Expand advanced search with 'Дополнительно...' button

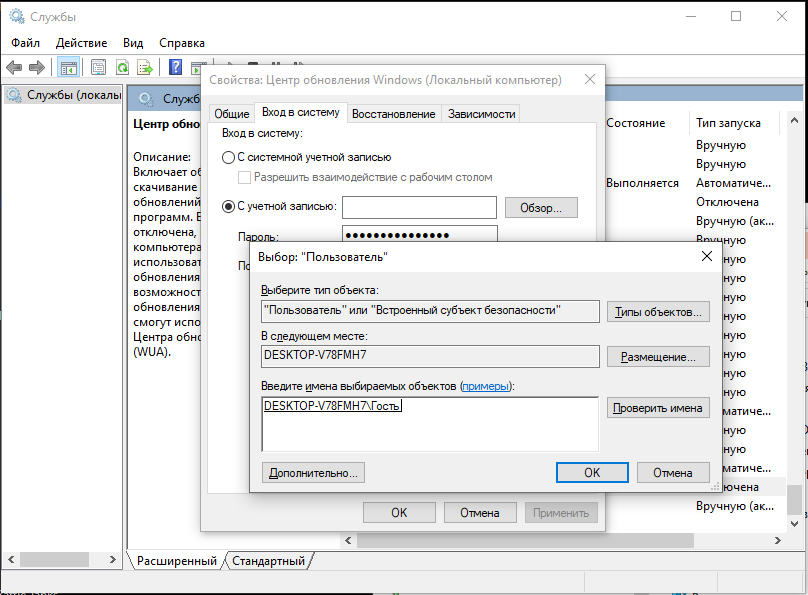[x=313, y=472]
